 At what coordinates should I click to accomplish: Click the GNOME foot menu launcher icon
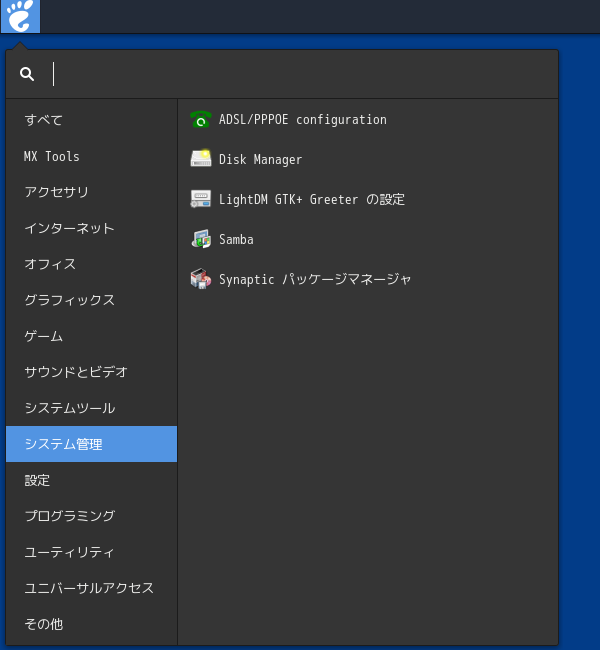click(x=20, y=16)
